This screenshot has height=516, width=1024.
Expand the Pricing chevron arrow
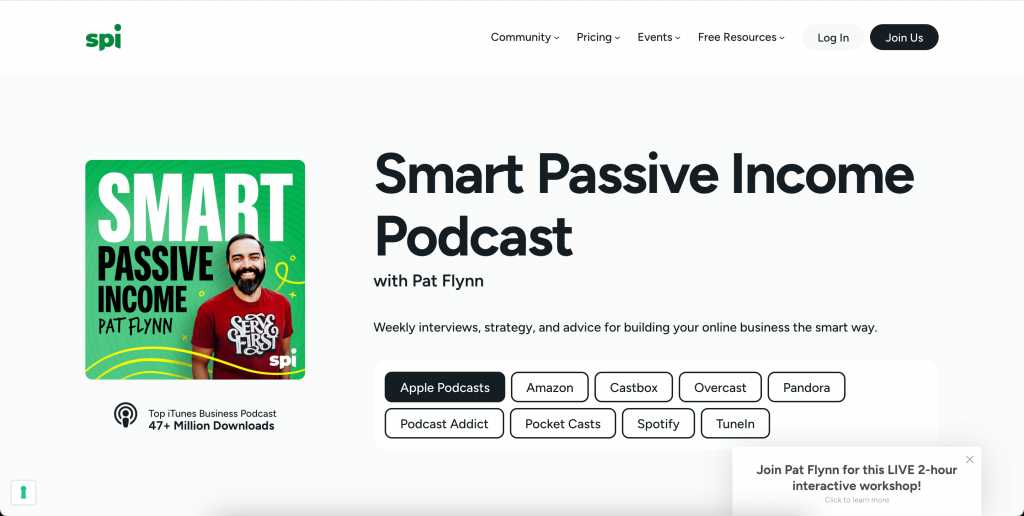point(617,38)
